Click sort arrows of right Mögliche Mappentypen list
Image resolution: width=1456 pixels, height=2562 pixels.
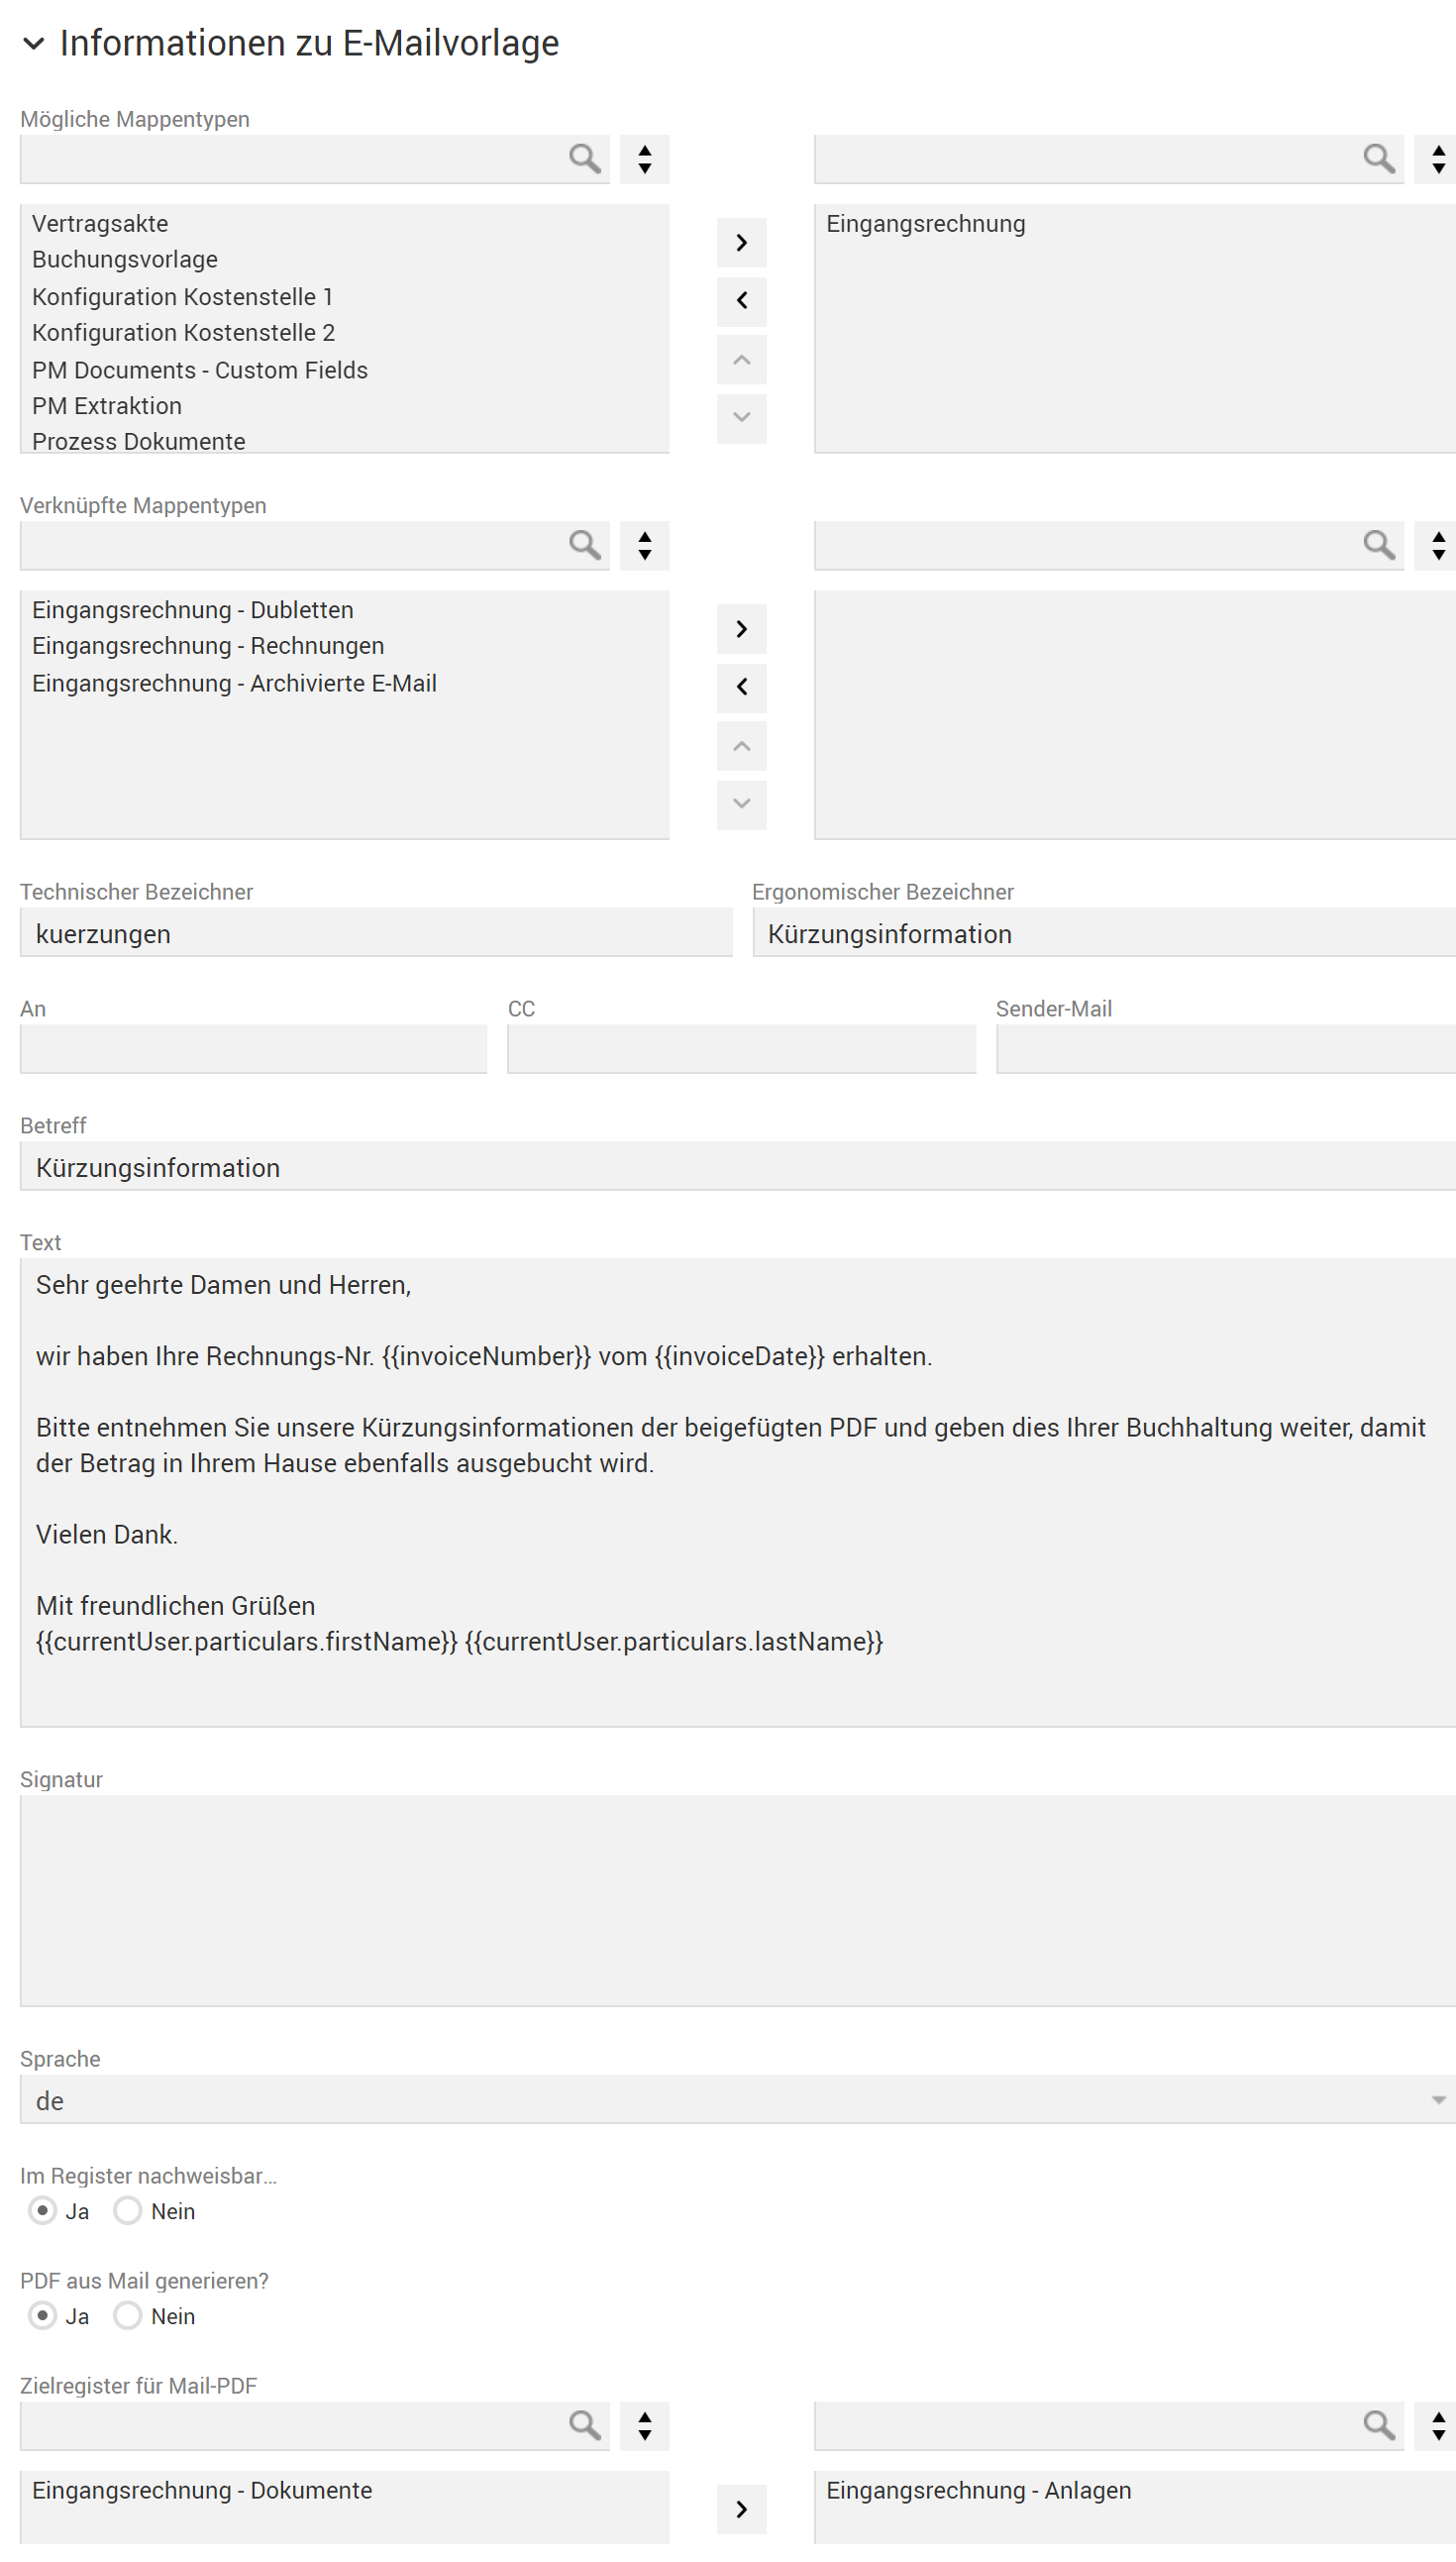pyautogui.click(x=1438, y=159)
